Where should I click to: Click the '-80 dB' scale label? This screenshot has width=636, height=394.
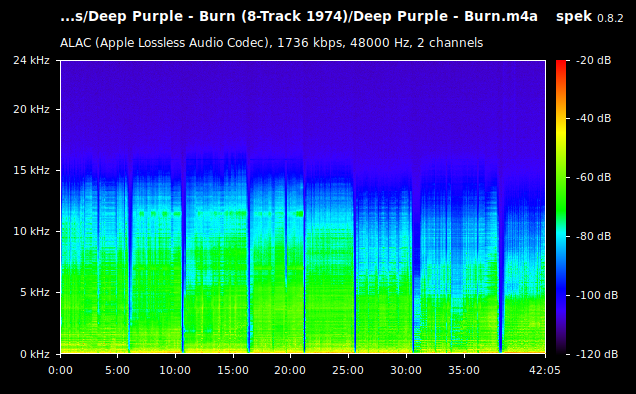[593, 236]
